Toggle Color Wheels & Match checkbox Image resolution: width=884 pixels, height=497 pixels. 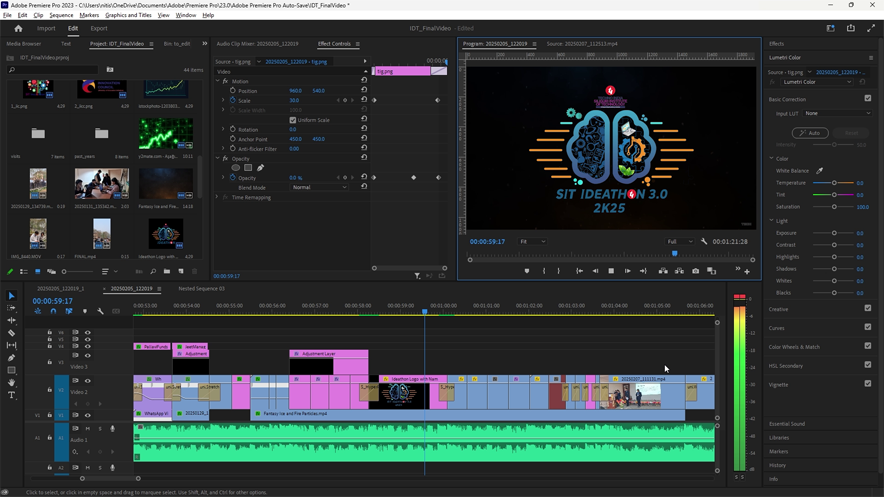pos(868,346)
